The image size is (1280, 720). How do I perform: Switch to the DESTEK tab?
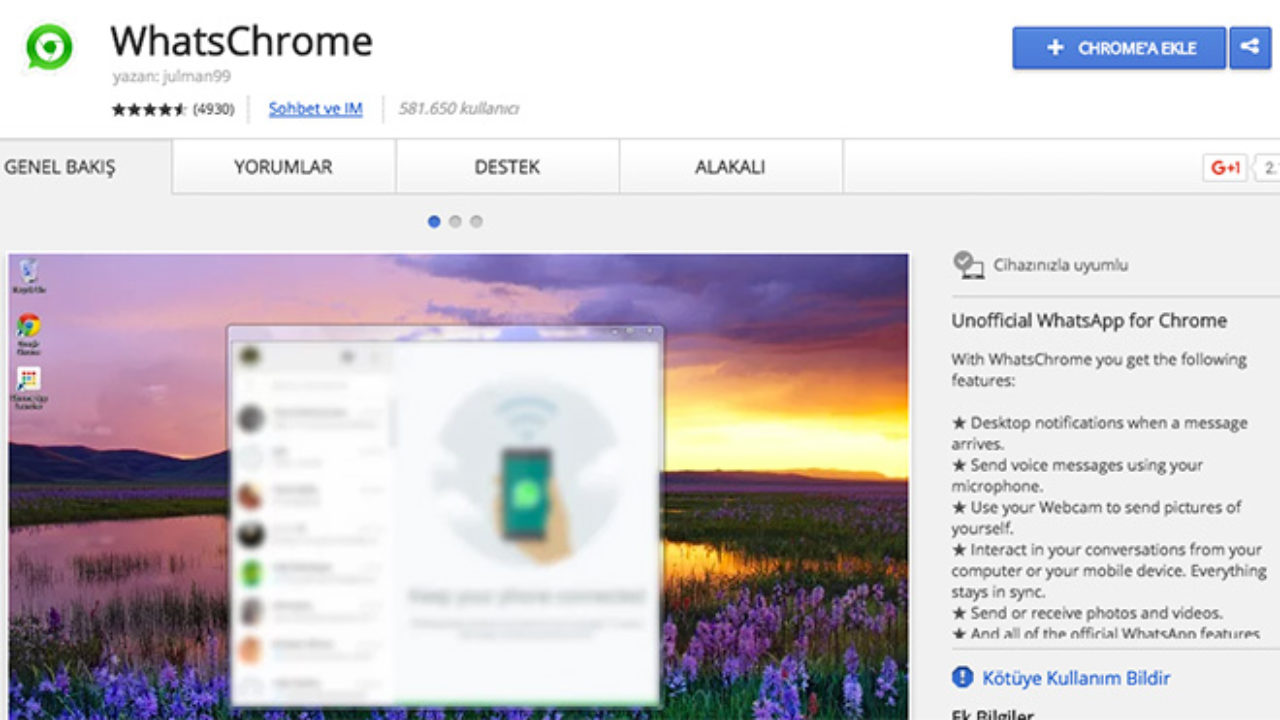click(x=507, y=167)
